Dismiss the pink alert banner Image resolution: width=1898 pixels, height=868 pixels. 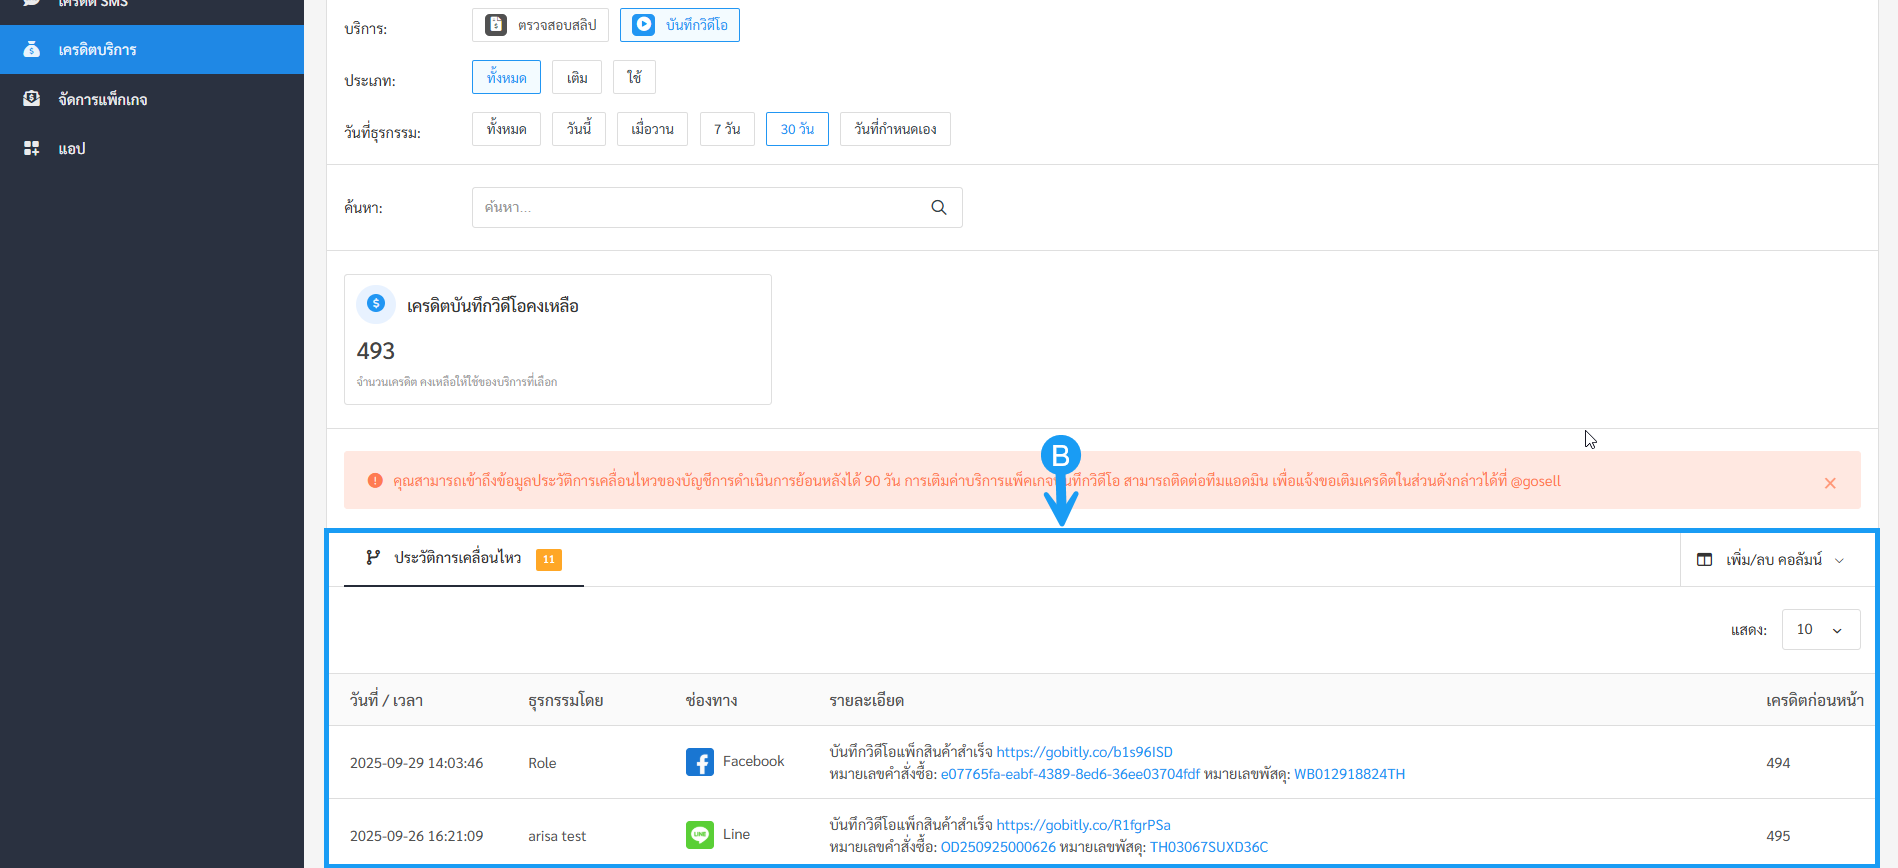pyautogui.click(x=1830, y=483)
